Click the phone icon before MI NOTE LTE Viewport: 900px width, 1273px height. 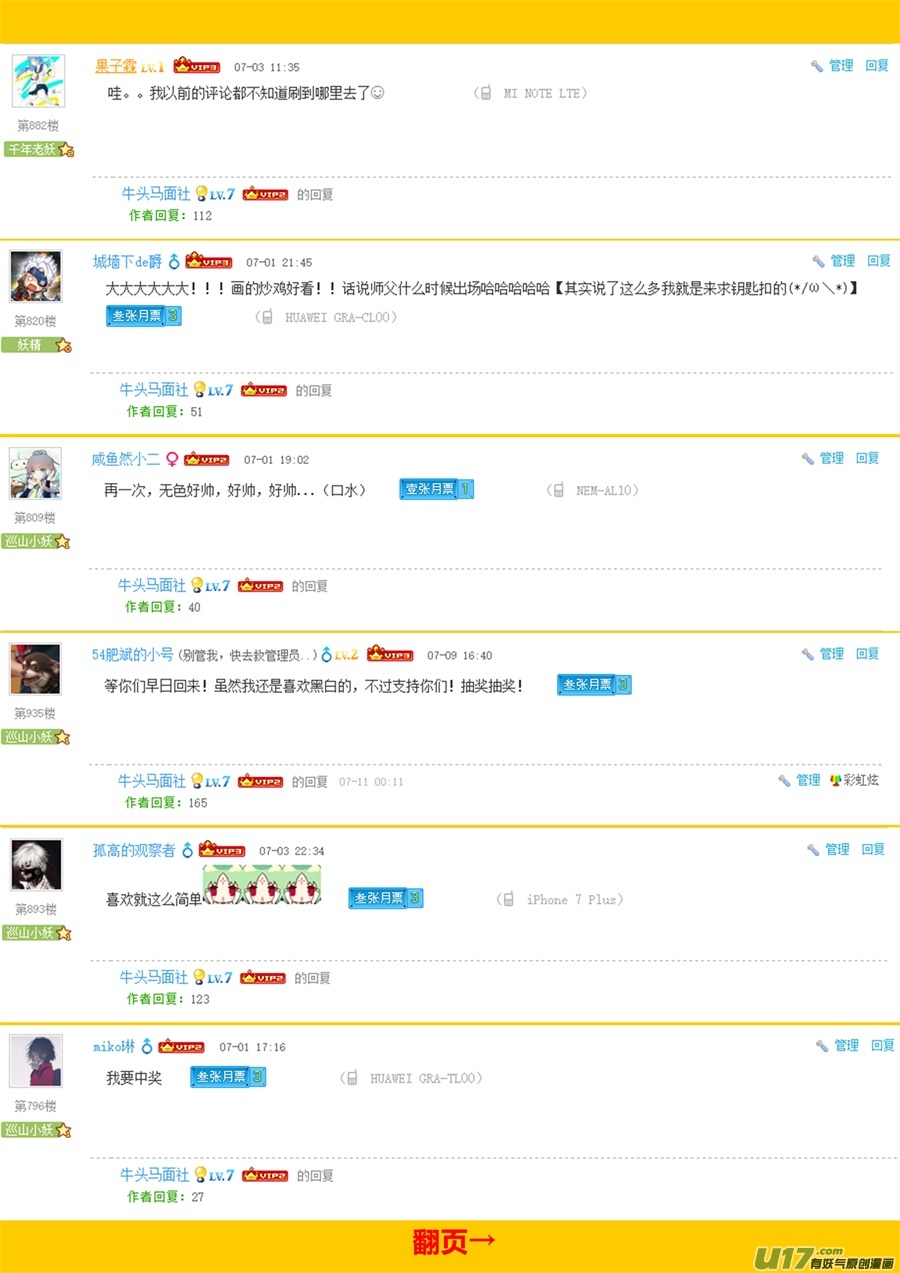[485, 93]
